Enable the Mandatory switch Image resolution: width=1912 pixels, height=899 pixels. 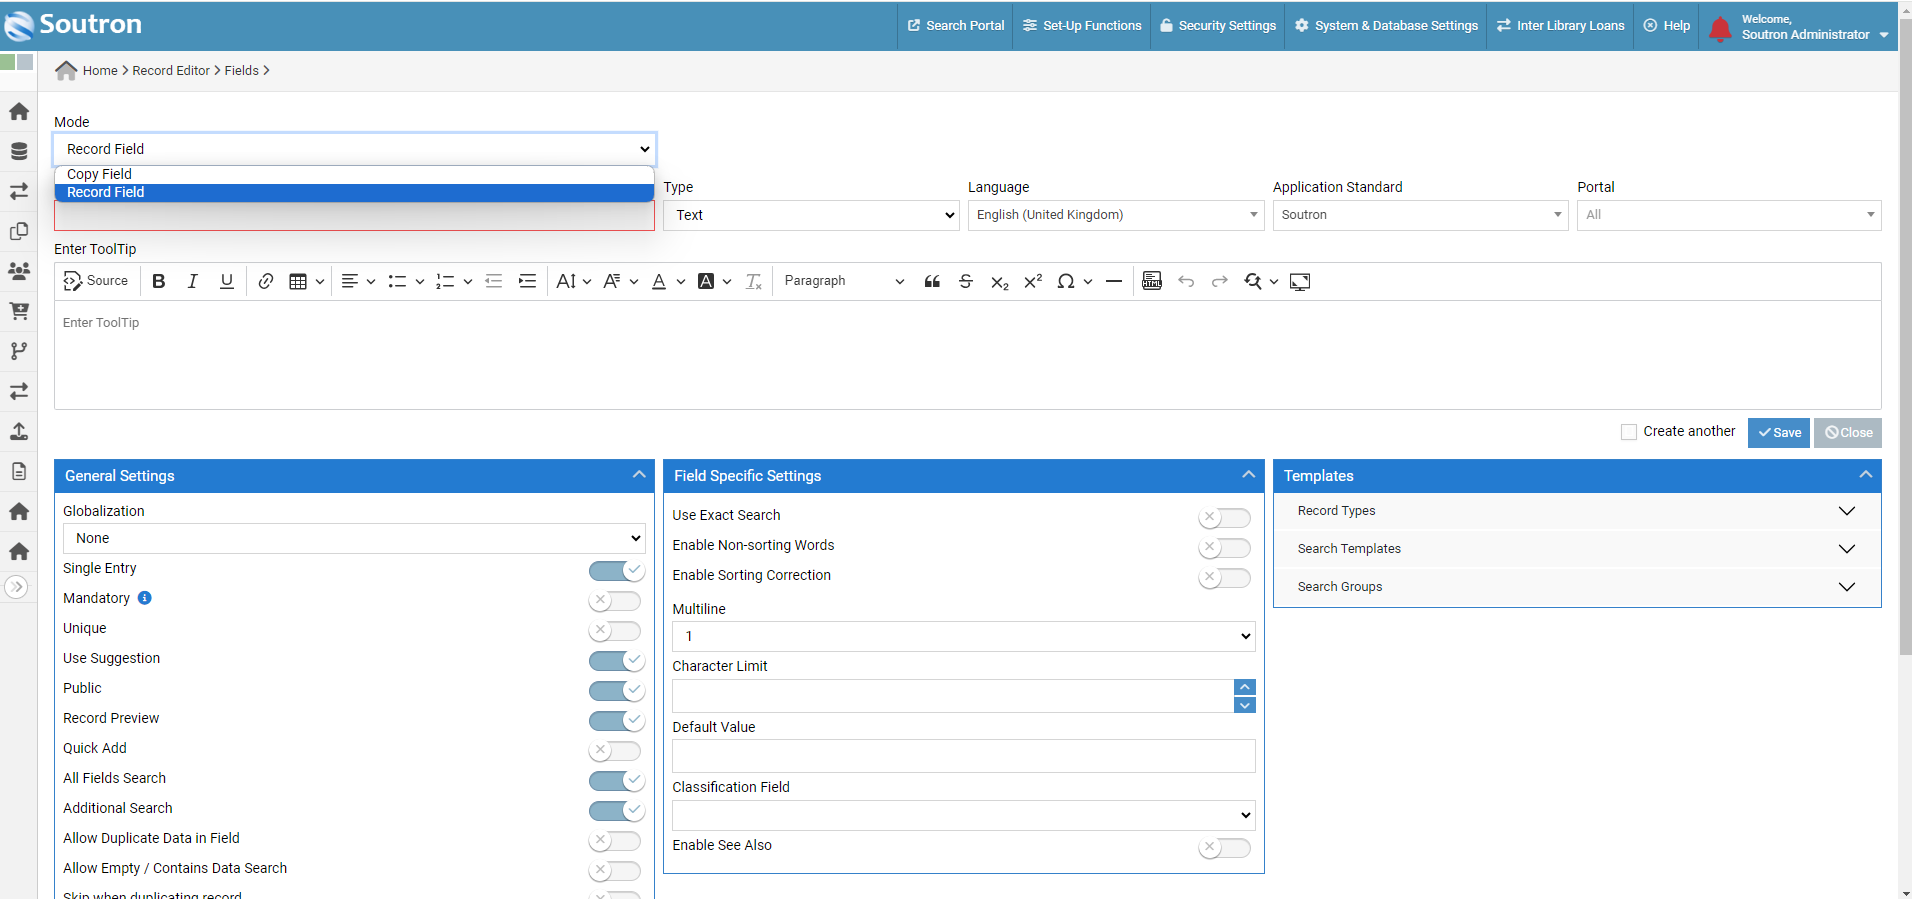615,601
